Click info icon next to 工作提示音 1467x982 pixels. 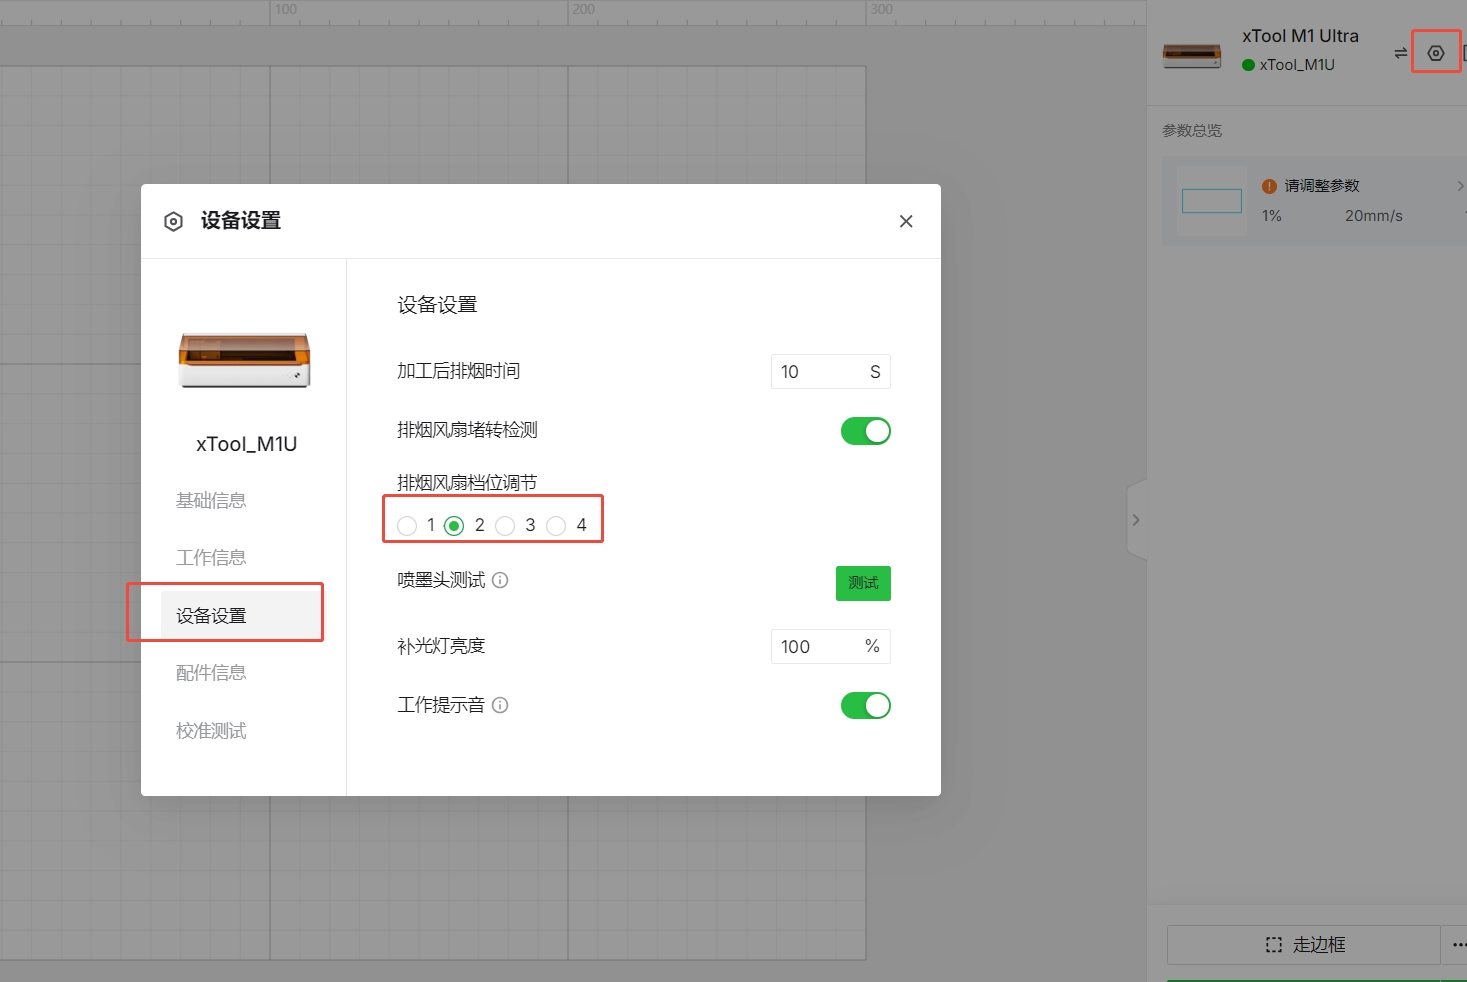tap(500, 705)
